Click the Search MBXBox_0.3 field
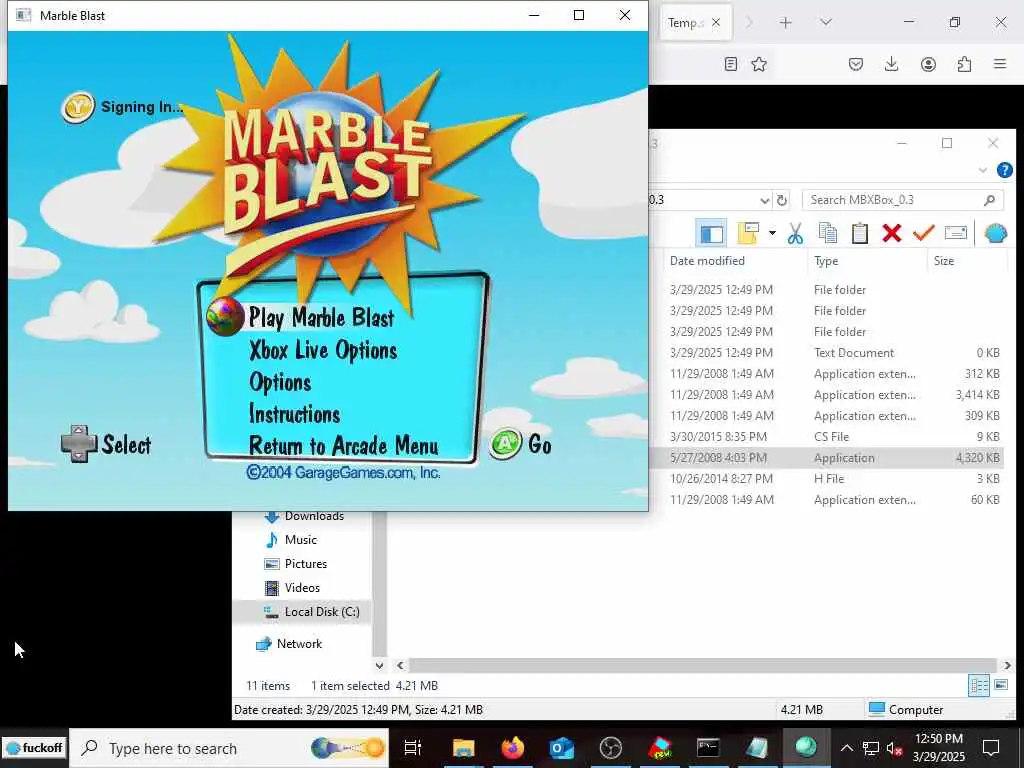Viewport: 1024px width, 768px height. pos(902,200)
